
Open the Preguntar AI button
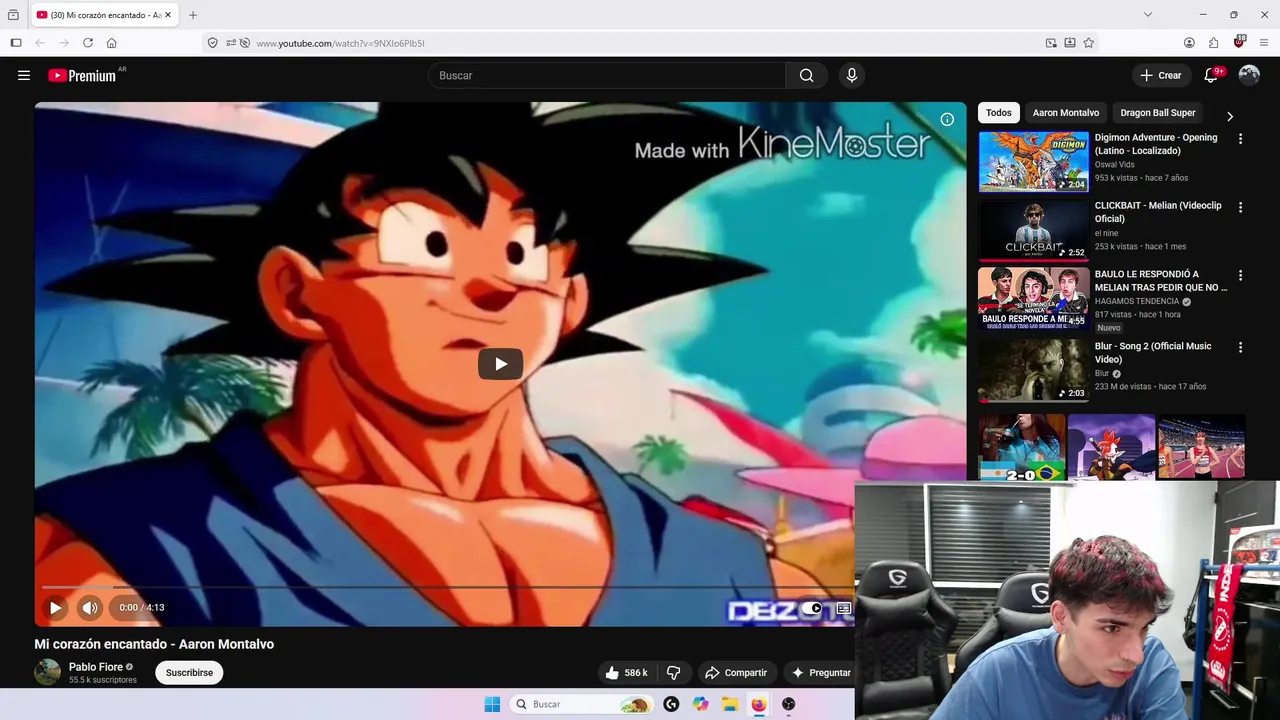[820, 673]
